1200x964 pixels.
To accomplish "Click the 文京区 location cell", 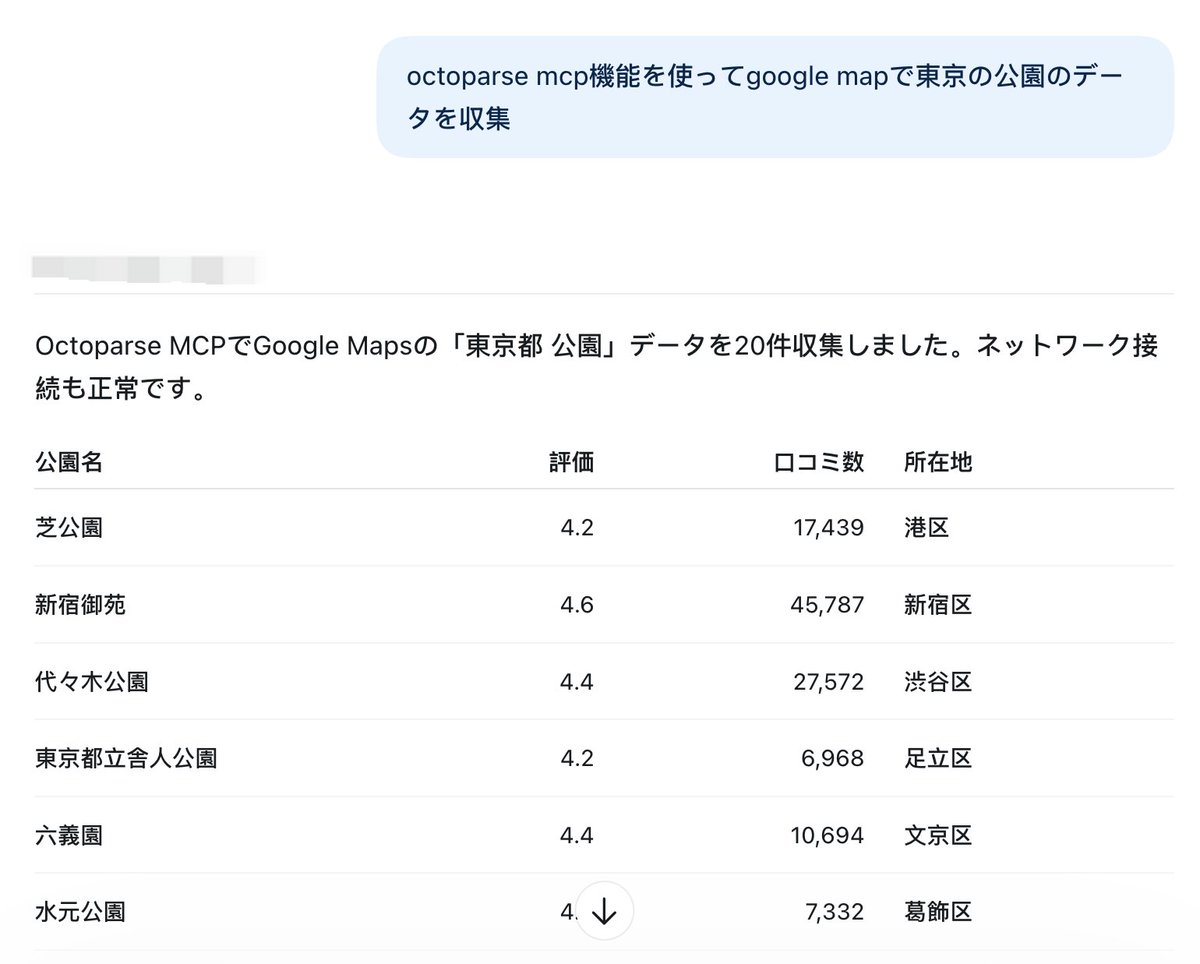I will tap(938, 835).
